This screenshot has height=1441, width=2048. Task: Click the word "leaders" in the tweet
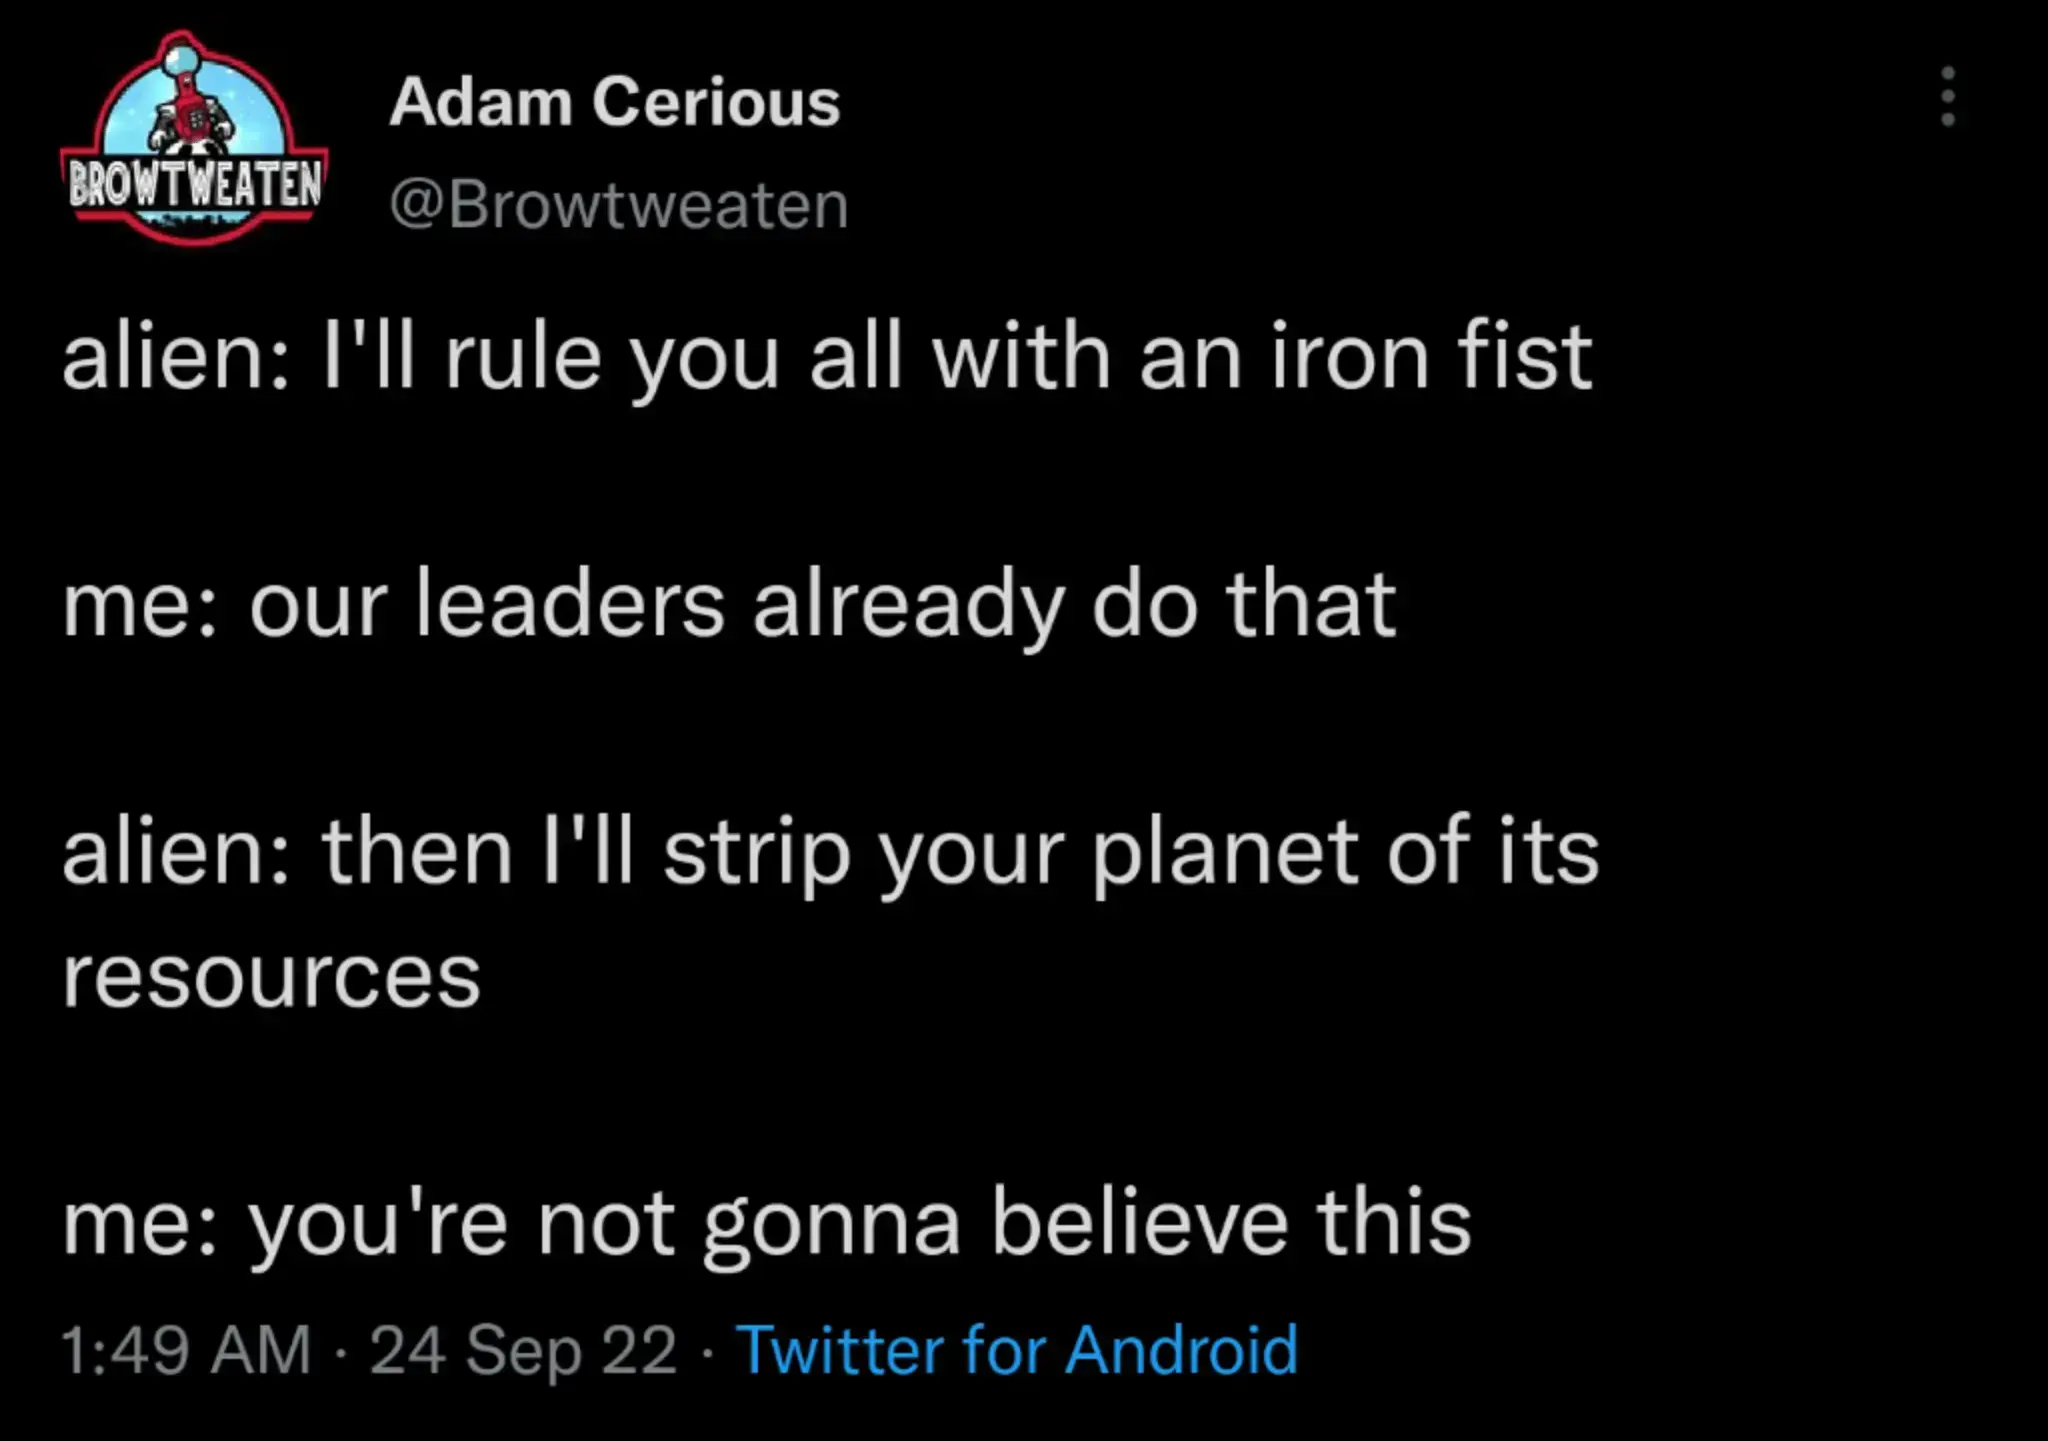(x=569, y=605)
